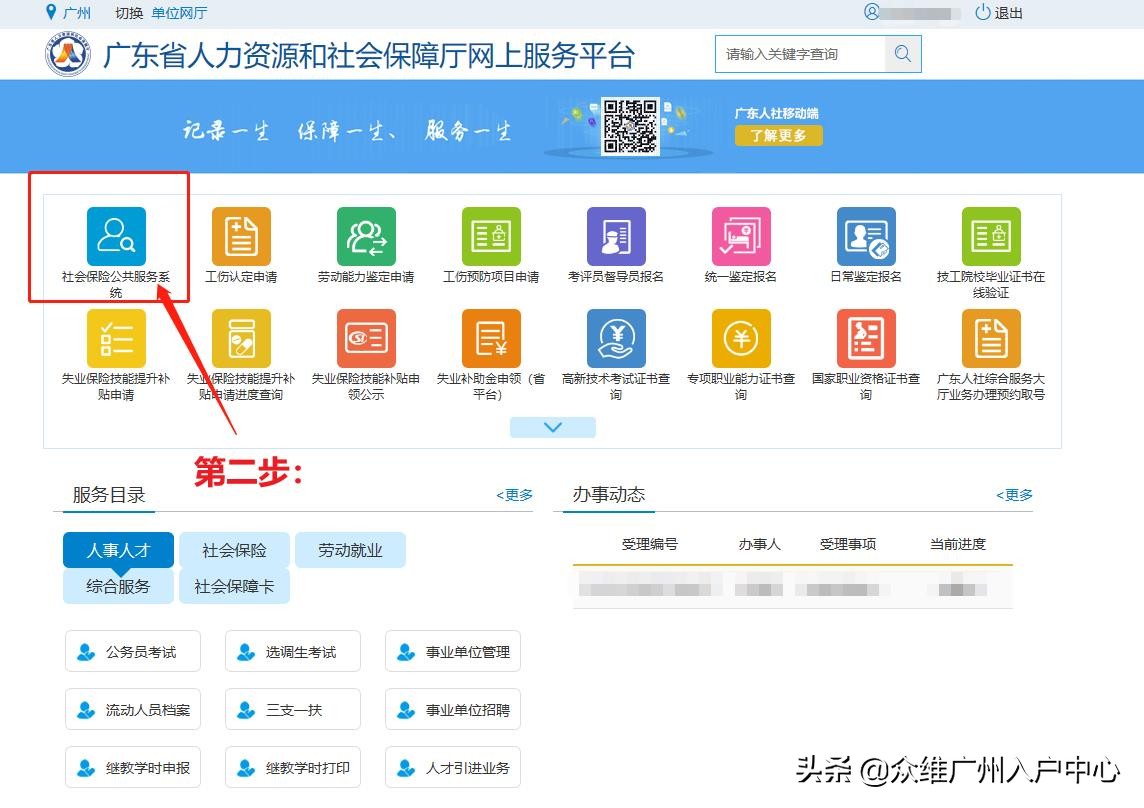Select the 社会保障卡 tab
The height and width of the screenshot is (808, 1144).
tap(234, 586)
